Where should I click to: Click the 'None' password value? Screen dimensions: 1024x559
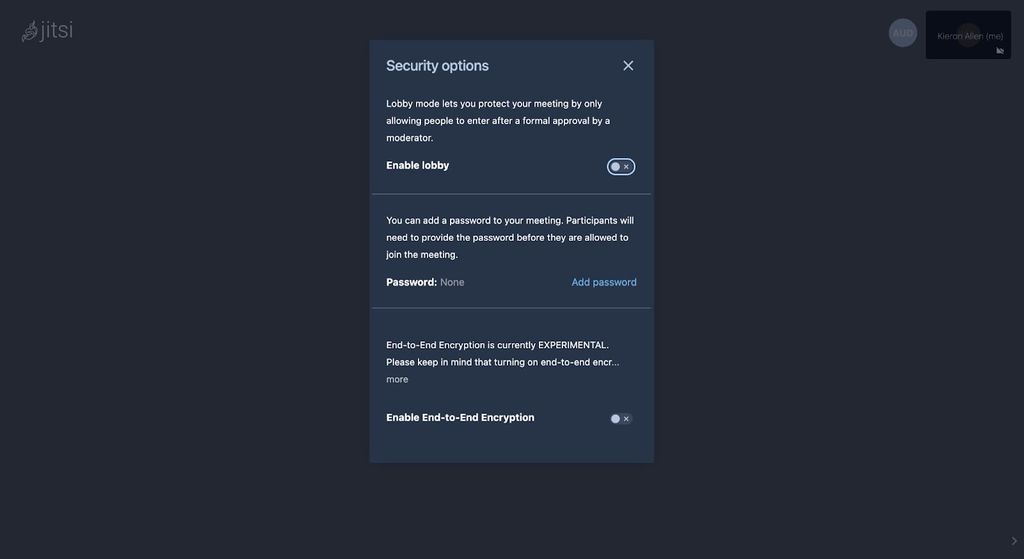click(452, 282)
